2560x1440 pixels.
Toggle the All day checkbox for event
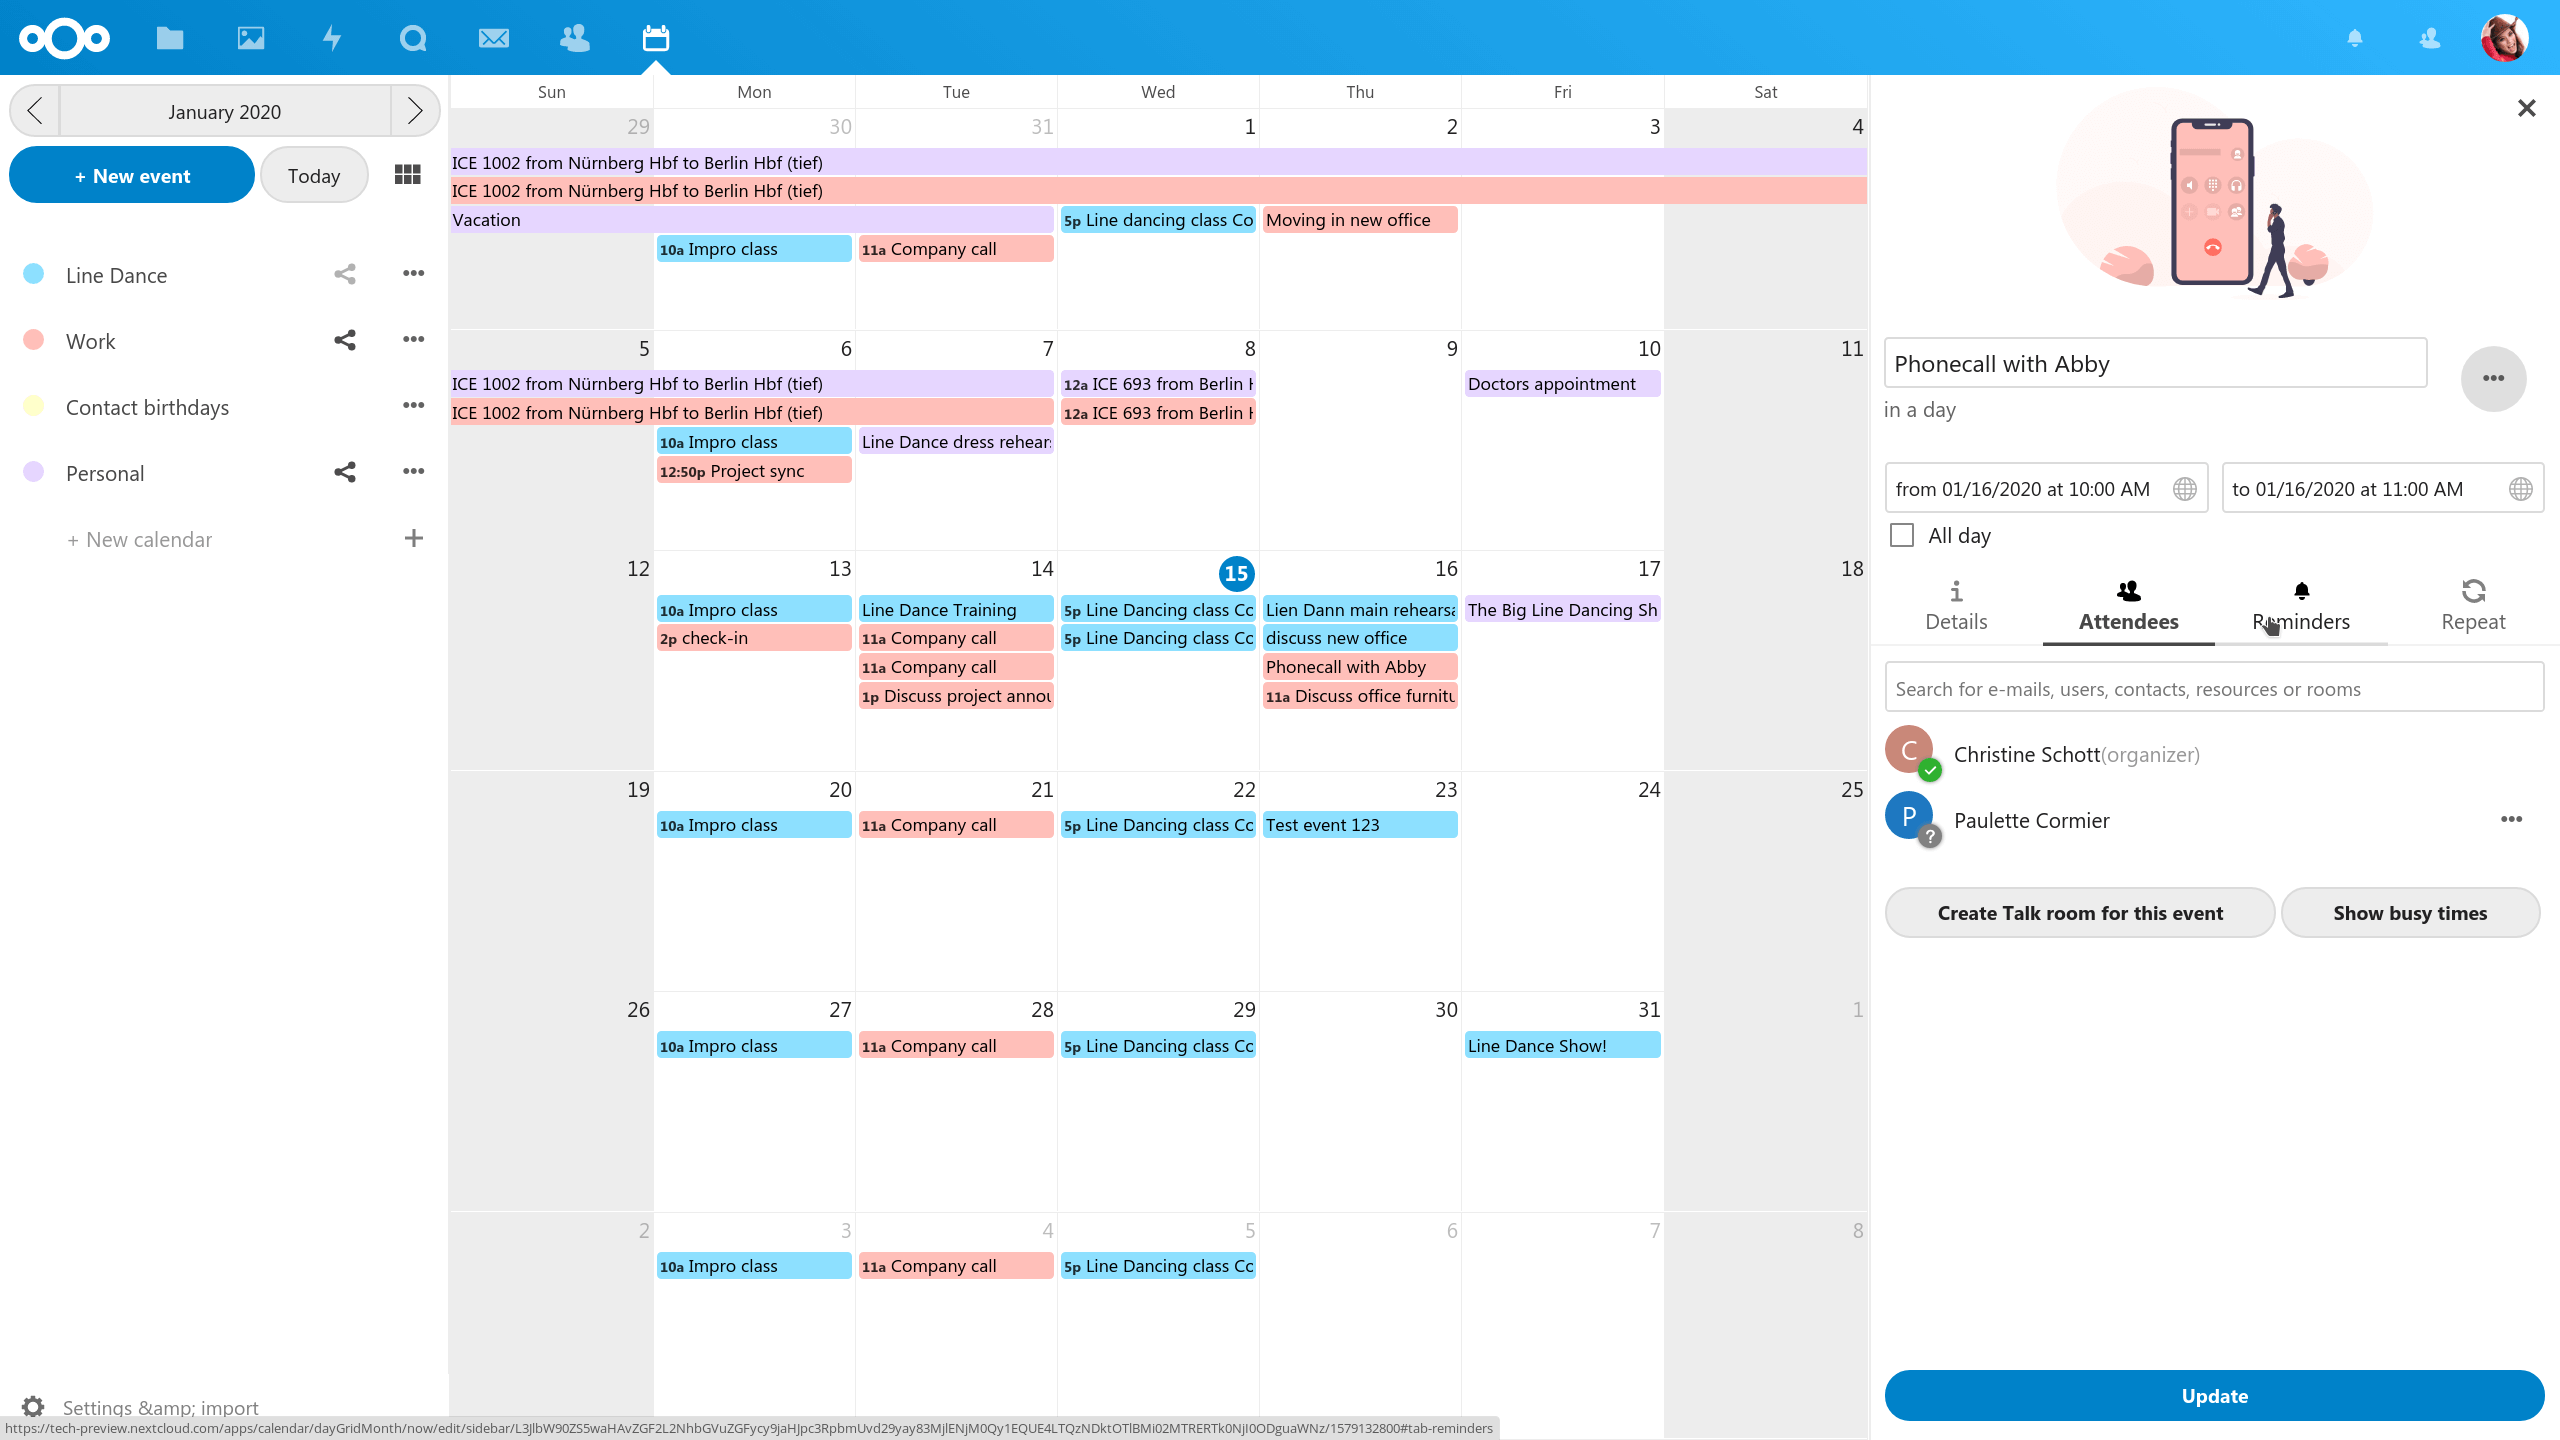click(1902, 535)
